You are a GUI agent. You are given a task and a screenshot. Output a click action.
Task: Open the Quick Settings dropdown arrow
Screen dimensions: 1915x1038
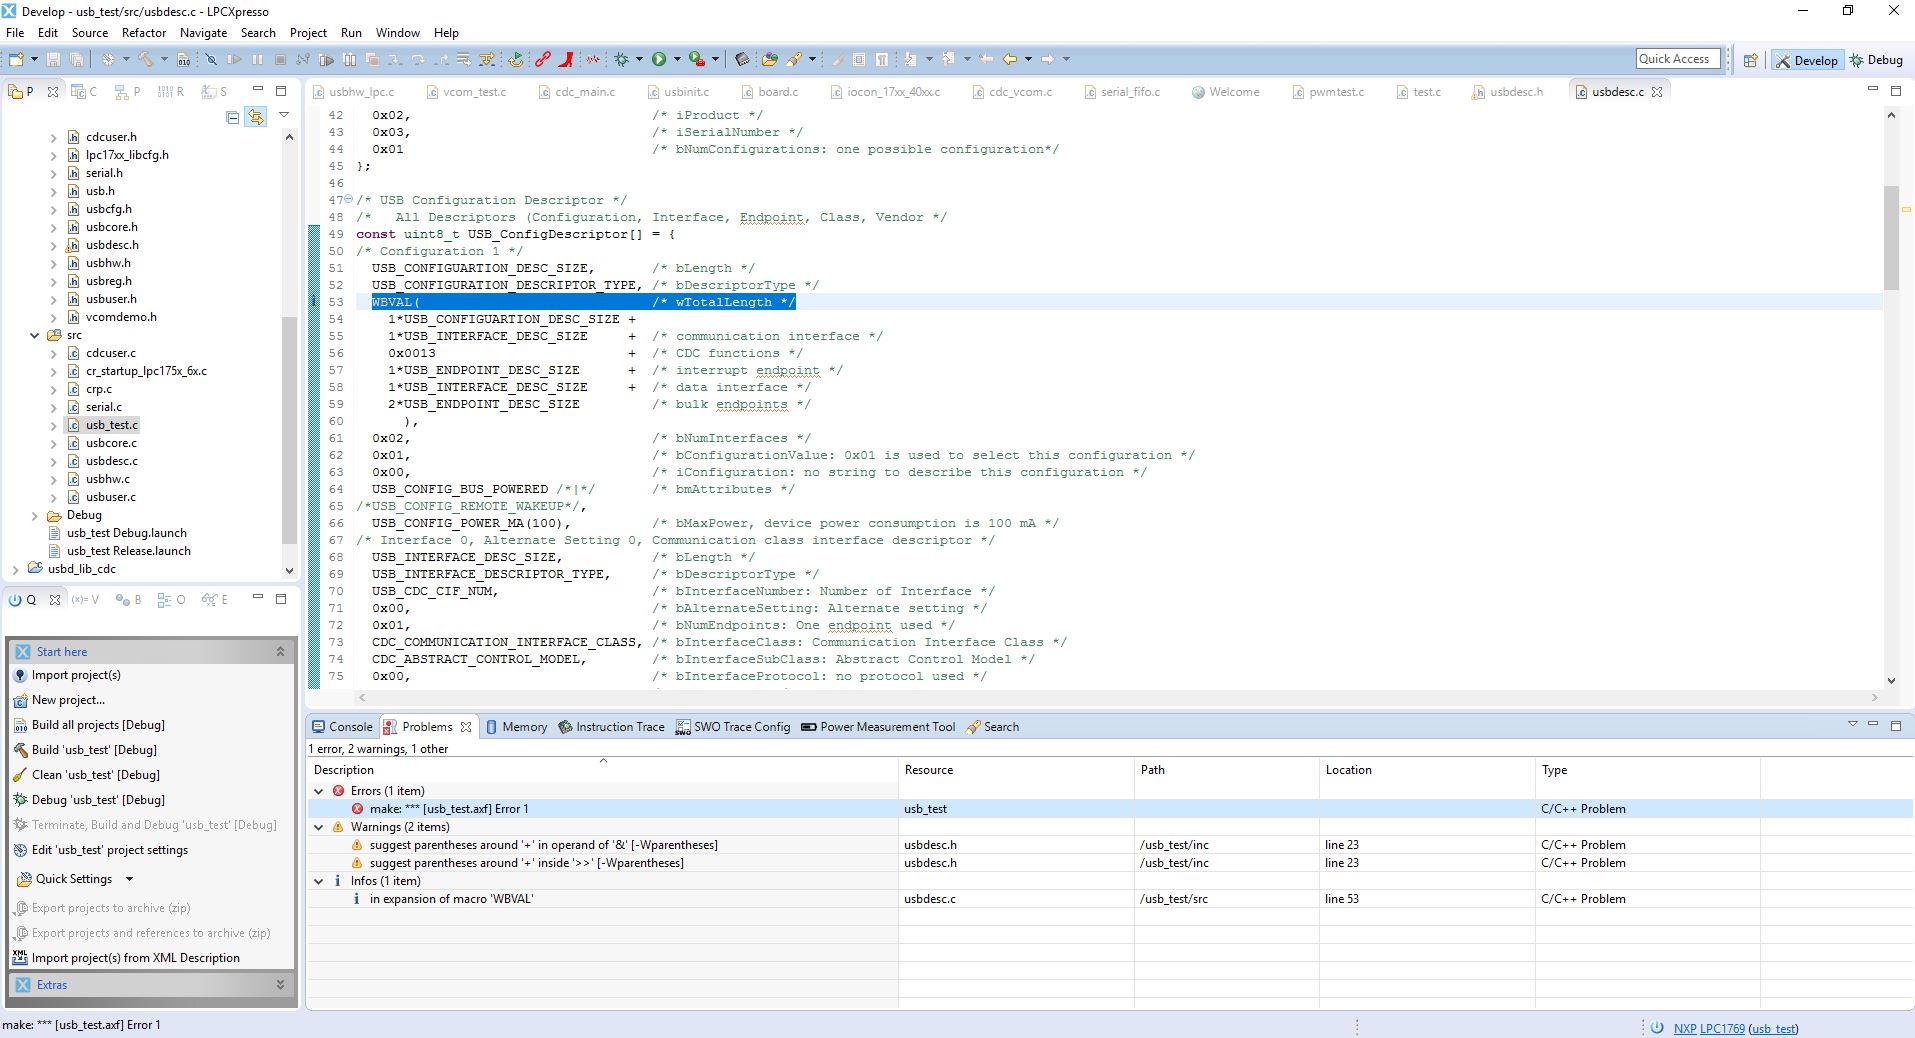pyautogui.click(x=129, y=879)
